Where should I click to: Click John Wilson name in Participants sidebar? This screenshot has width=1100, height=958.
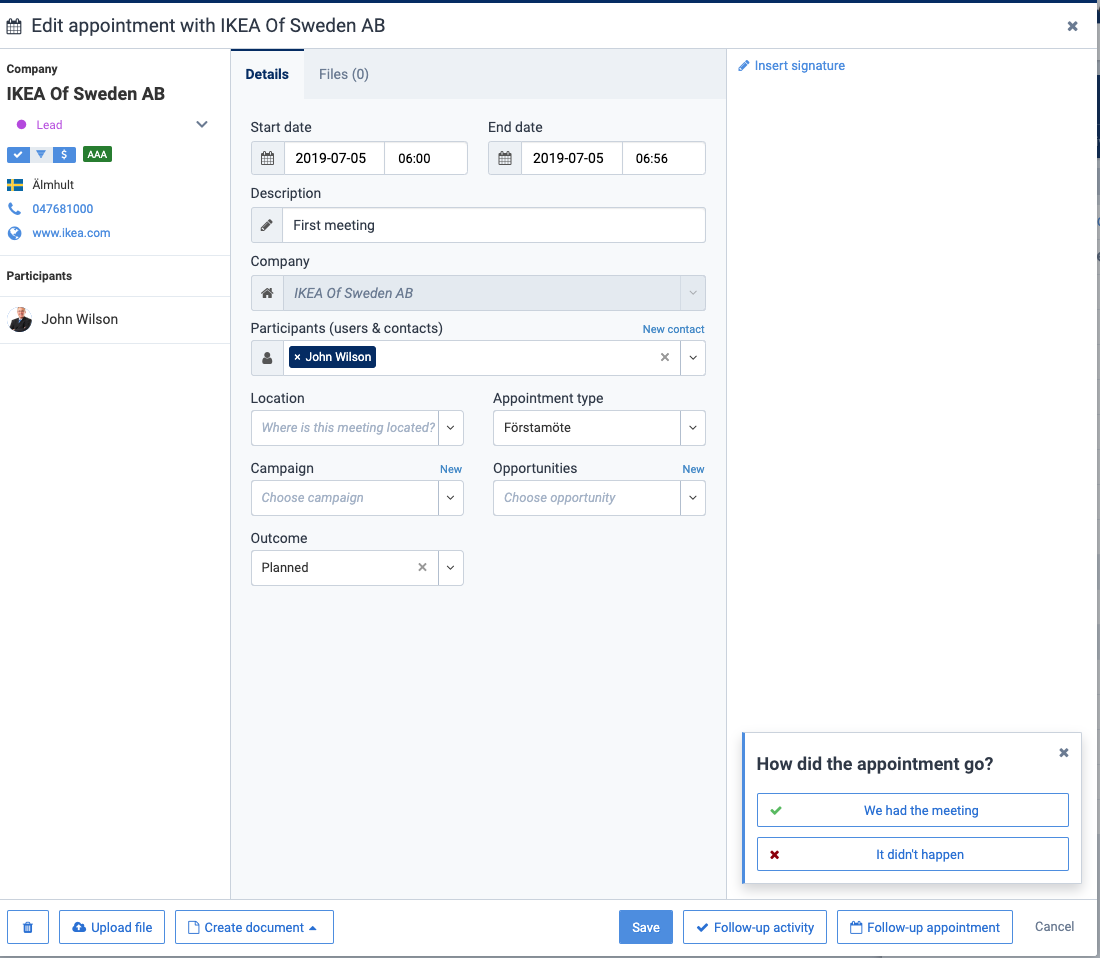coord(79,319)
